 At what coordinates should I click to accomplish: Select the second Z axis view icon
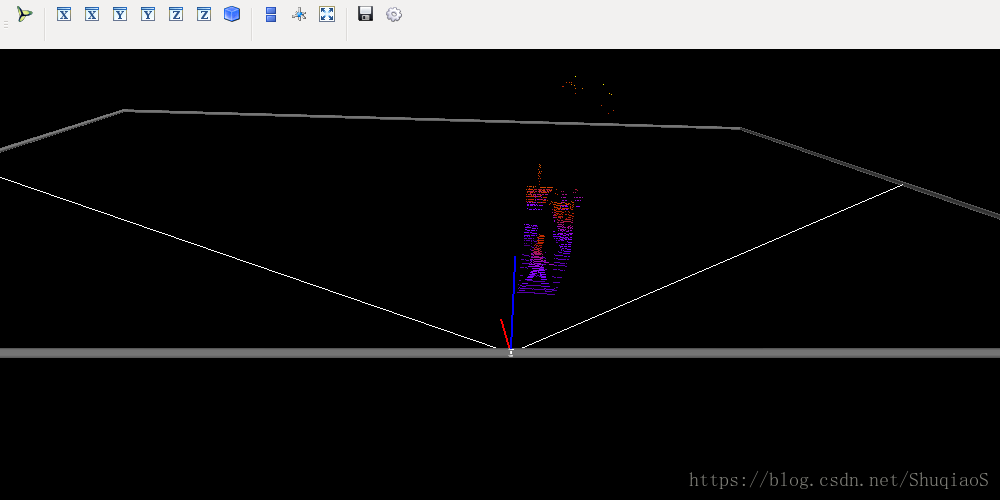pos(204,14)
